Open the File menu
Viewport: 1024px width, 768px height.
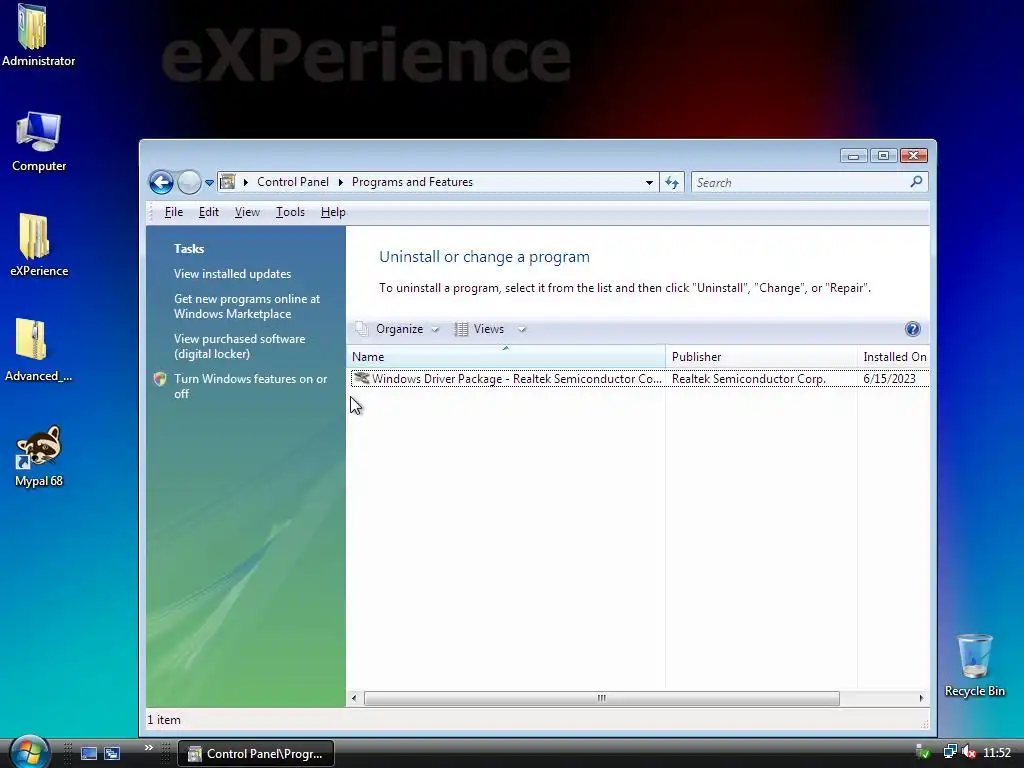tap(174, 212)
